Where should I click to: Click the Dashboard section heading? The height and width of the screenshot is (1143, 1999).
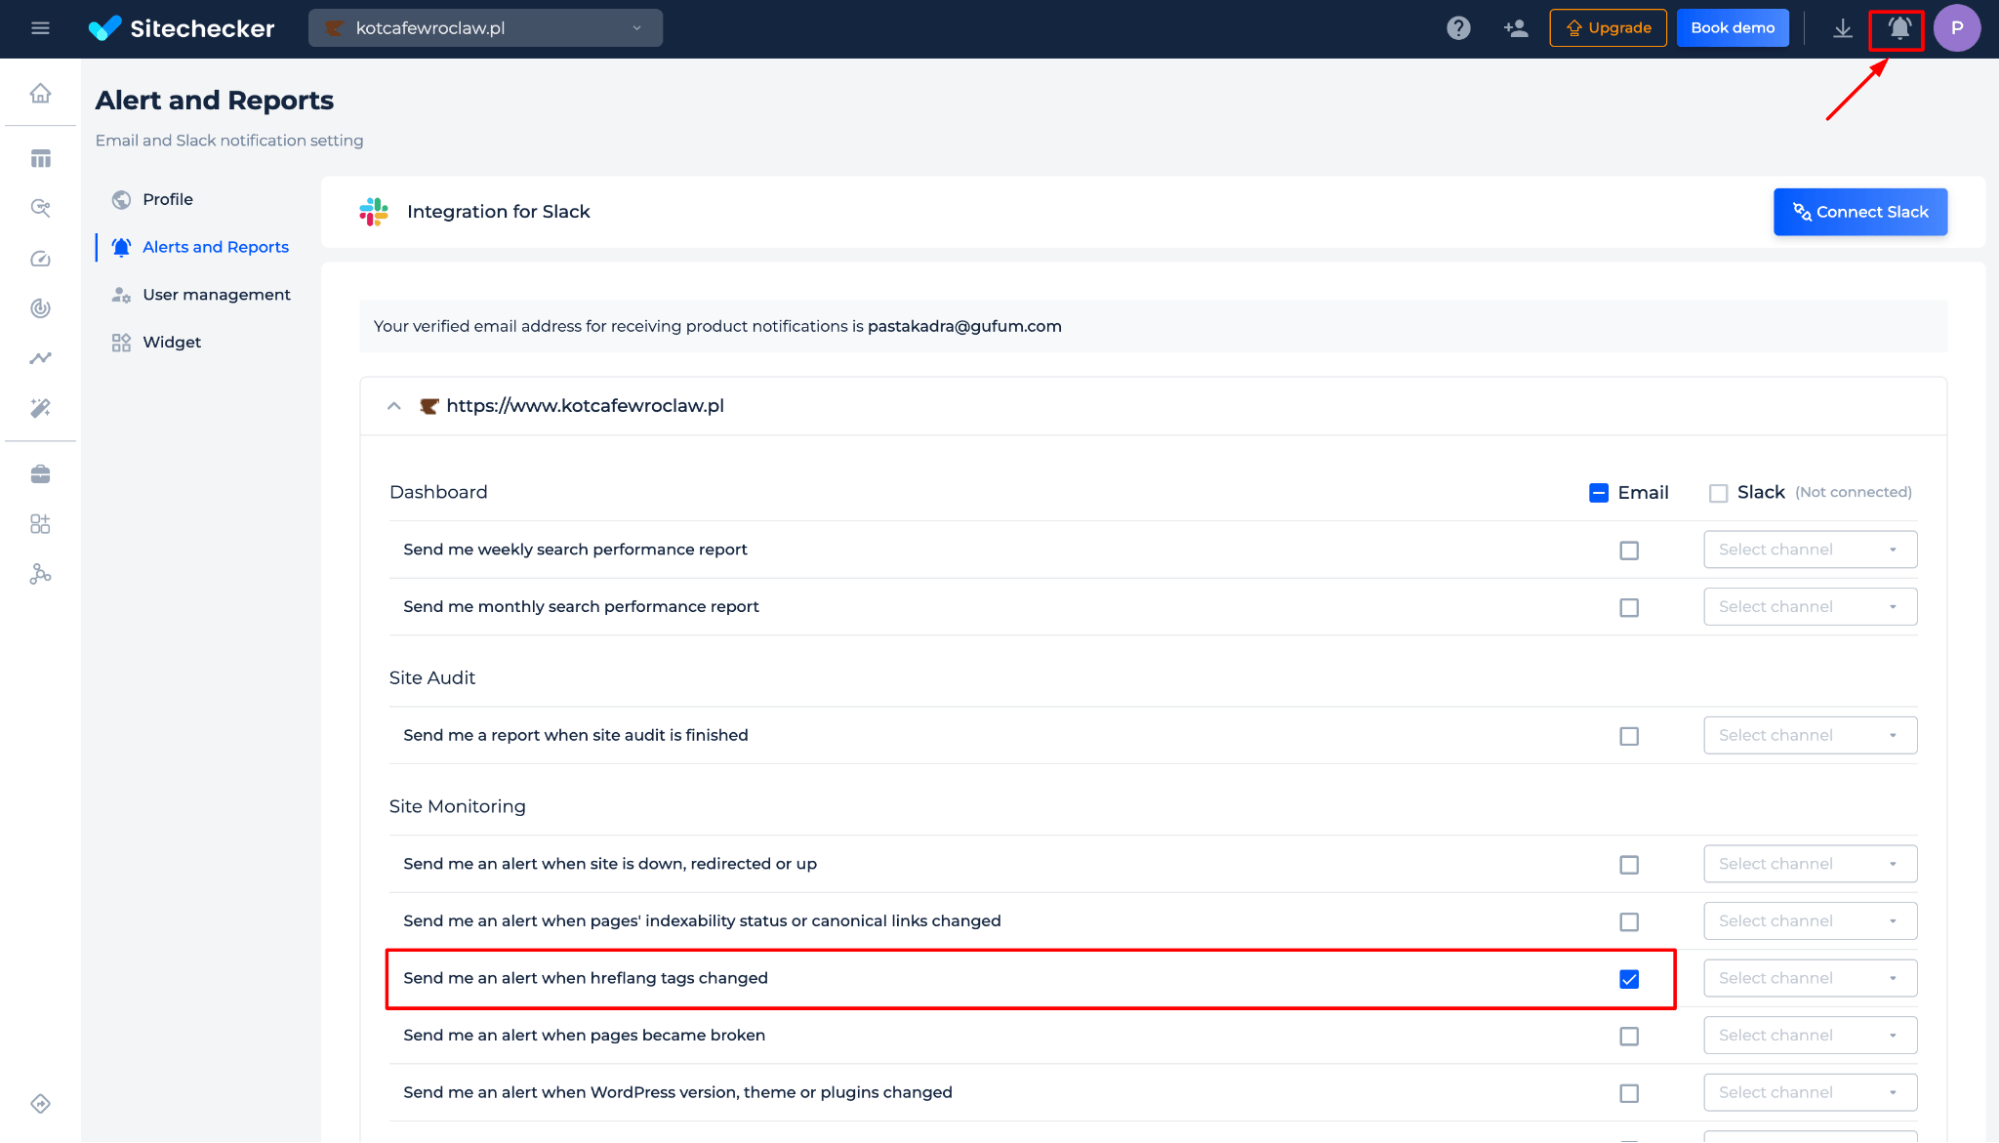point(438,493)
